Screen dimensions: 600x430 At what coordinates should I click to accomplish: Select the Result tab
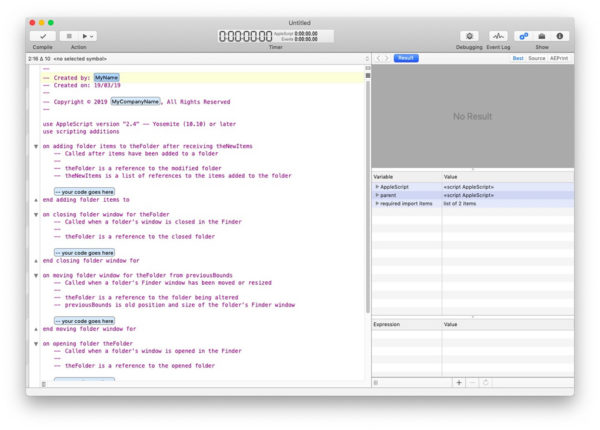pyautogui.click(x=406, y=58)
